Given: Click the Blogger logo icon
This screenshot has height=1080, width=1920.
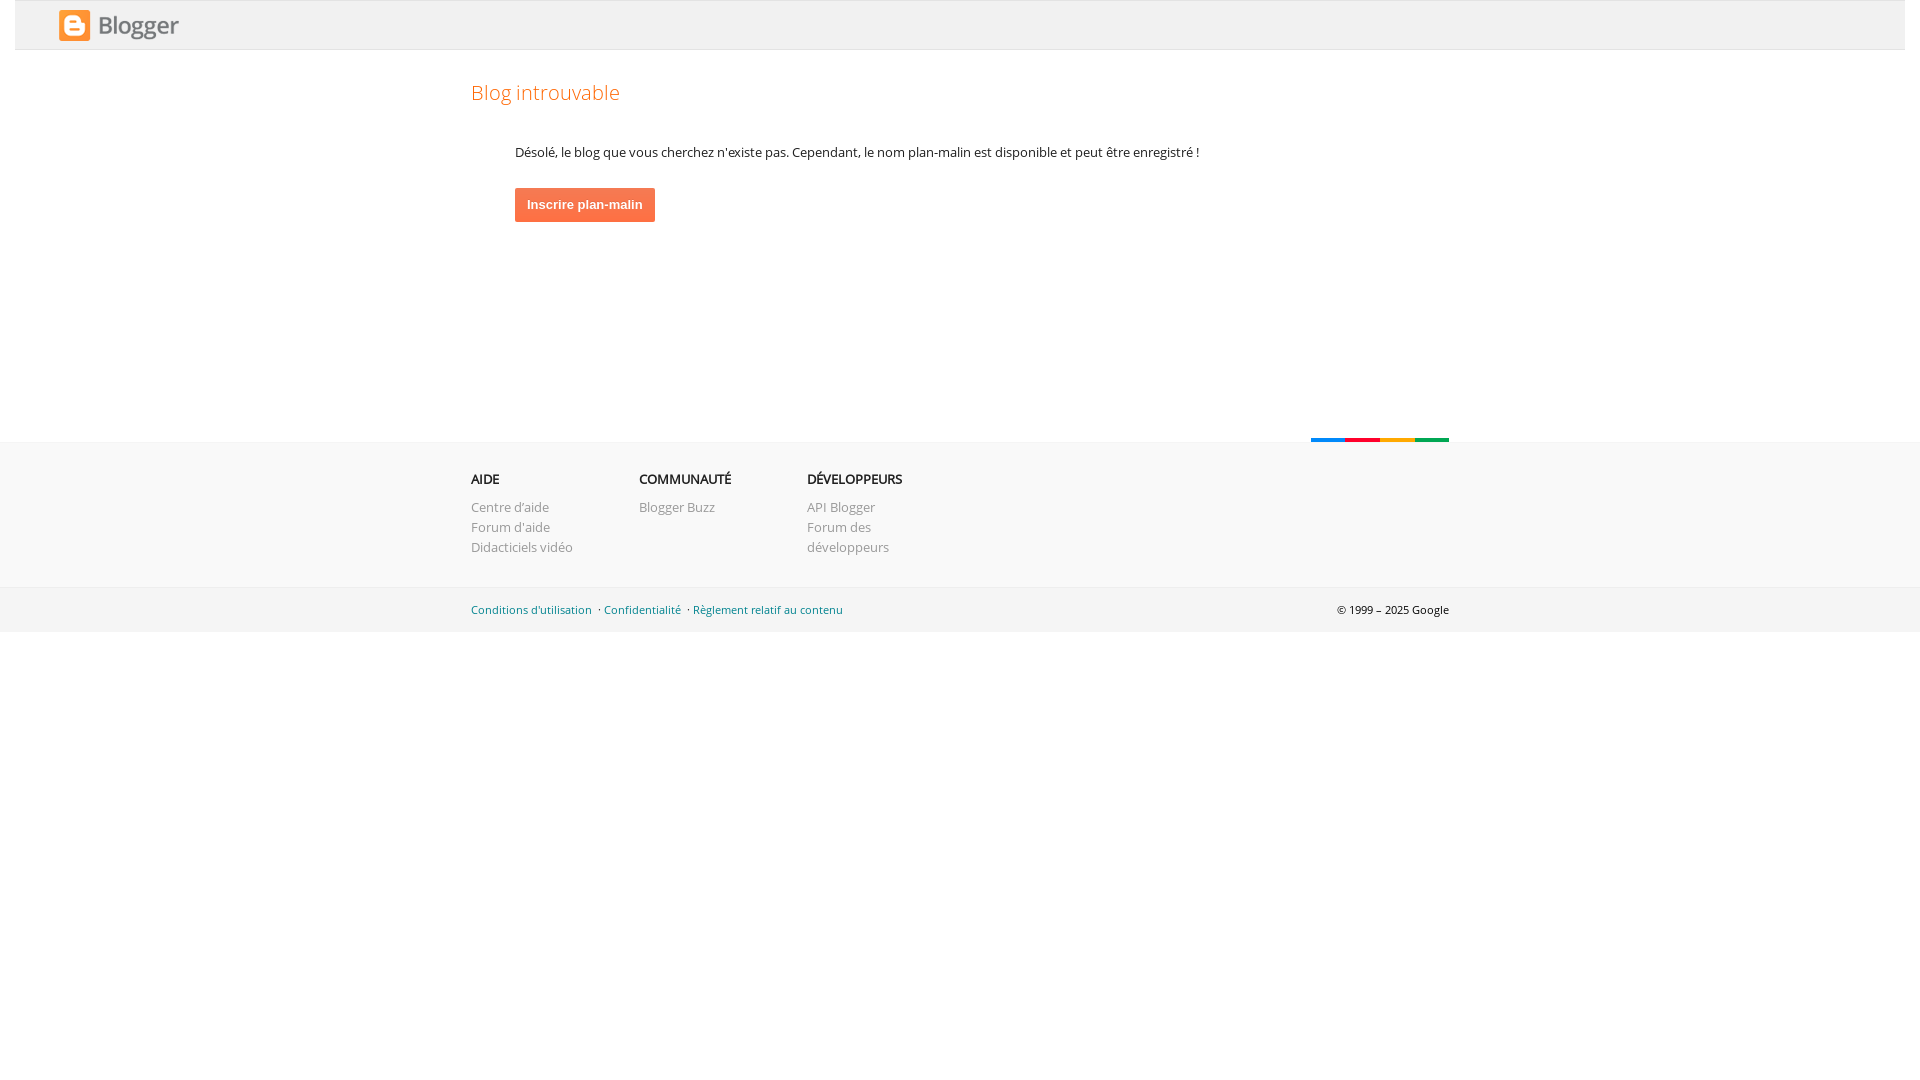Looking at the screenshot, I should click(74, 26).
